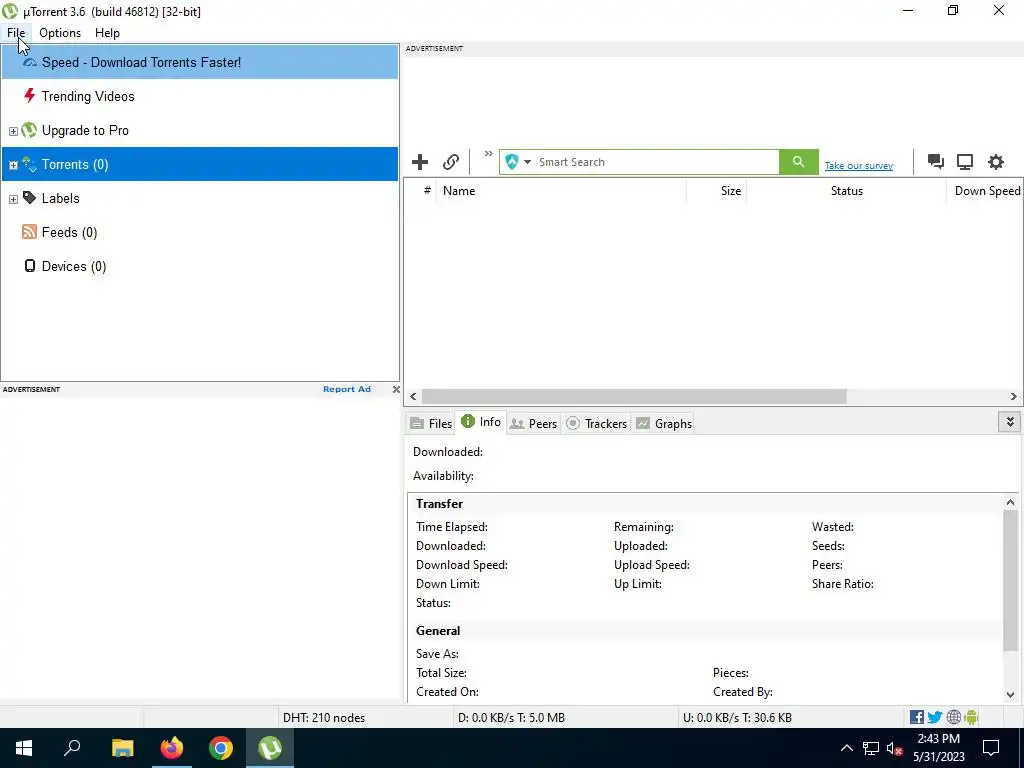Expand the Upgrade to Pro tree node

pos(13,131)
